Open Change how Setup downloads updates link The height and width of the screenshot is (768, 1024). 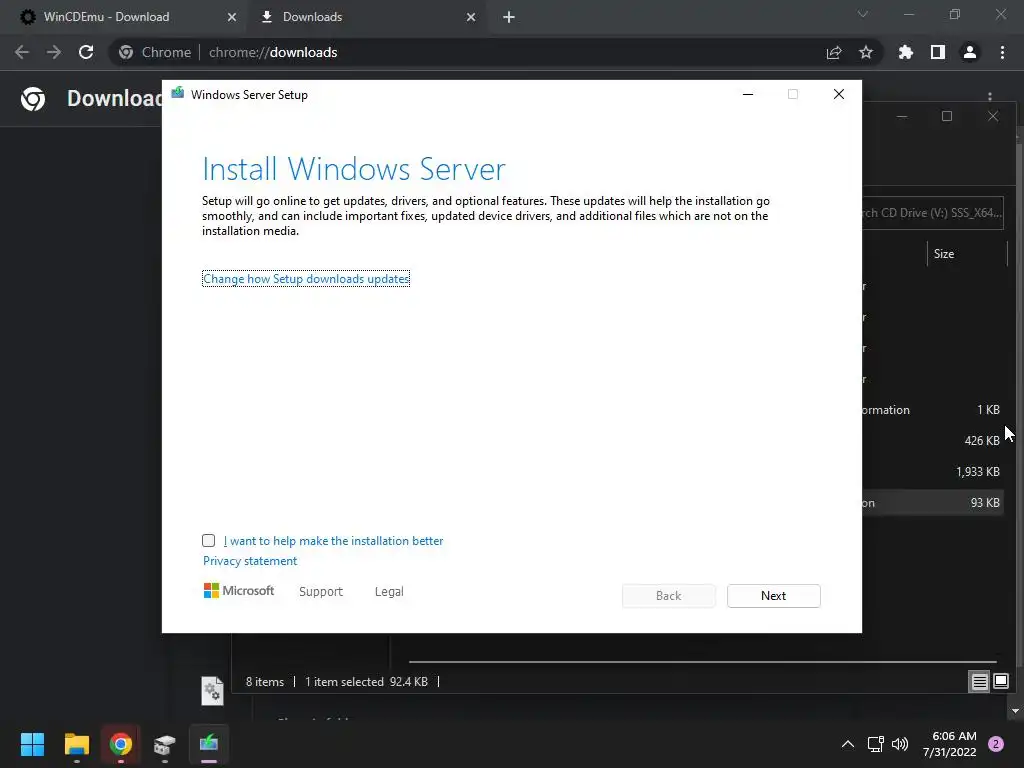point(306,279)
